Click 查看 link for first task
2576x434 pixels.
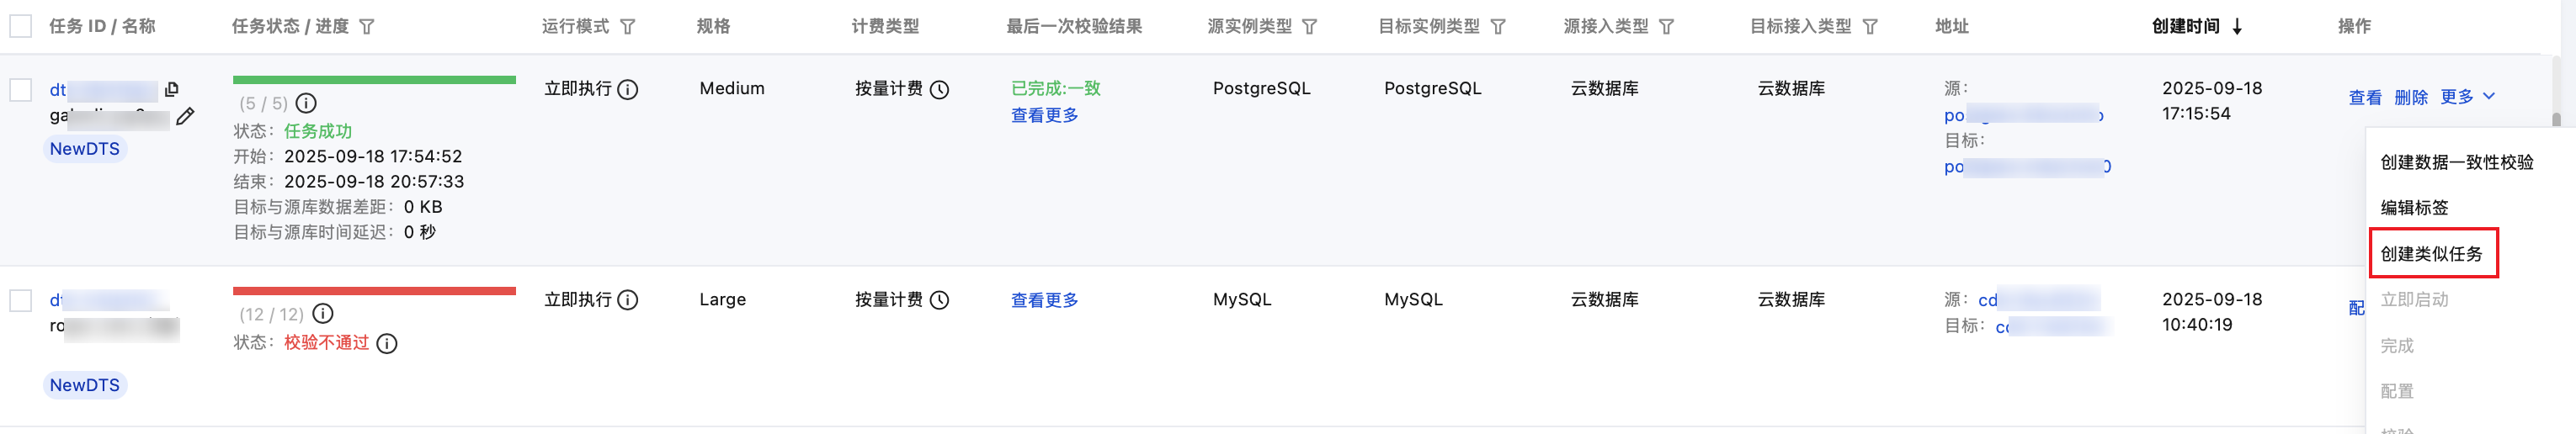[2364, 97]
